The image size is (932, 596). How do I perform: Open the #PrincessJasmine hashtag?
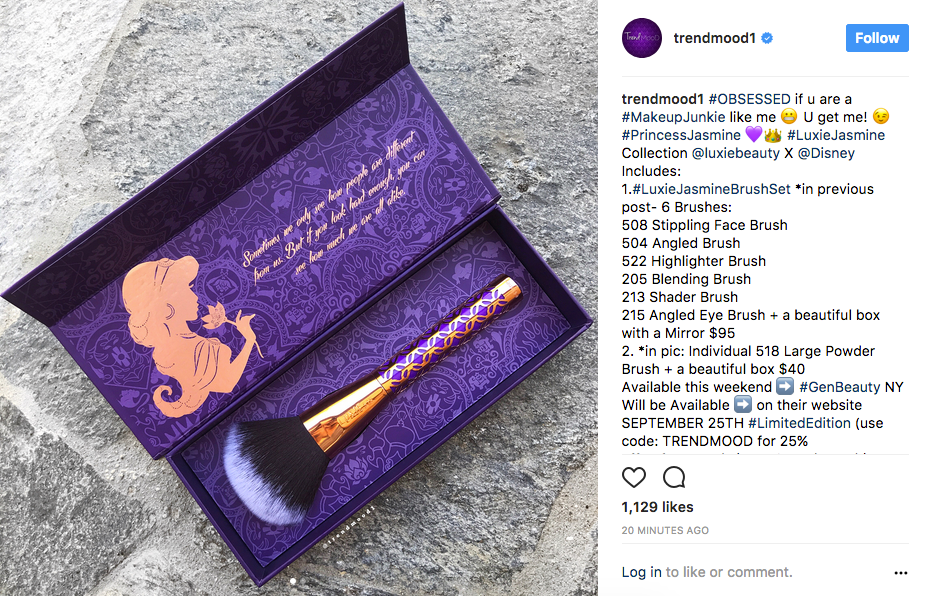point(681,135)
